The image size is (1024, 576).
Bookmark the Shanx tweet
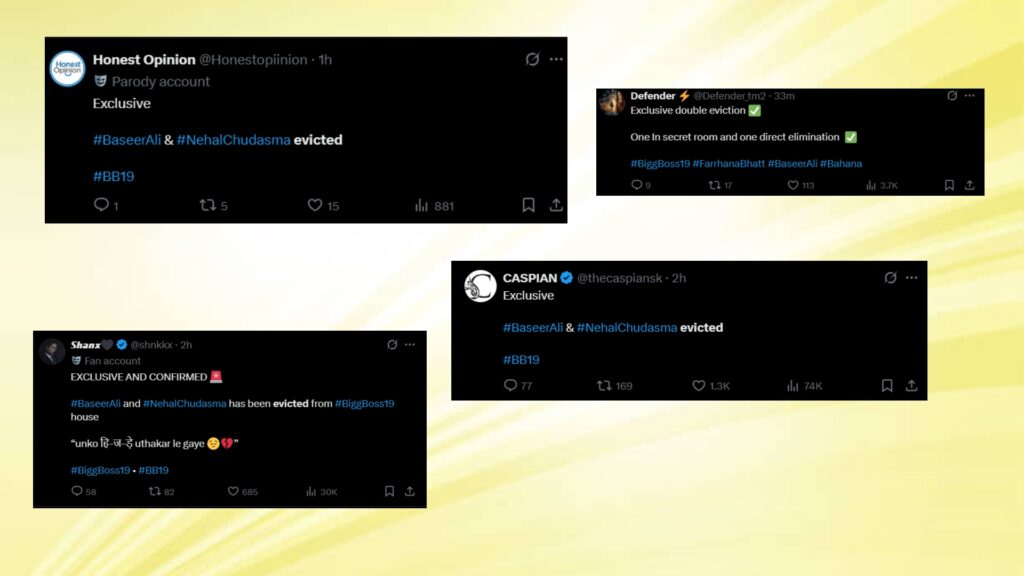click(389, 491)
